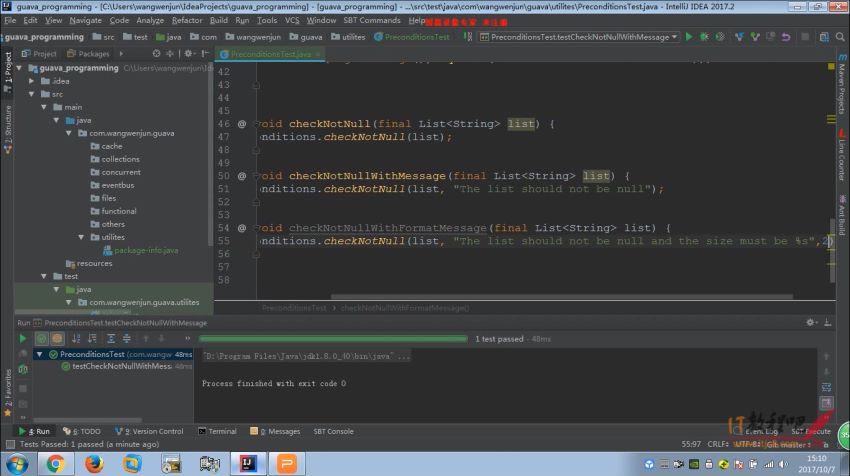
Task: Toggle tool window quick access in status bar
Action: (x=10, y=444)
